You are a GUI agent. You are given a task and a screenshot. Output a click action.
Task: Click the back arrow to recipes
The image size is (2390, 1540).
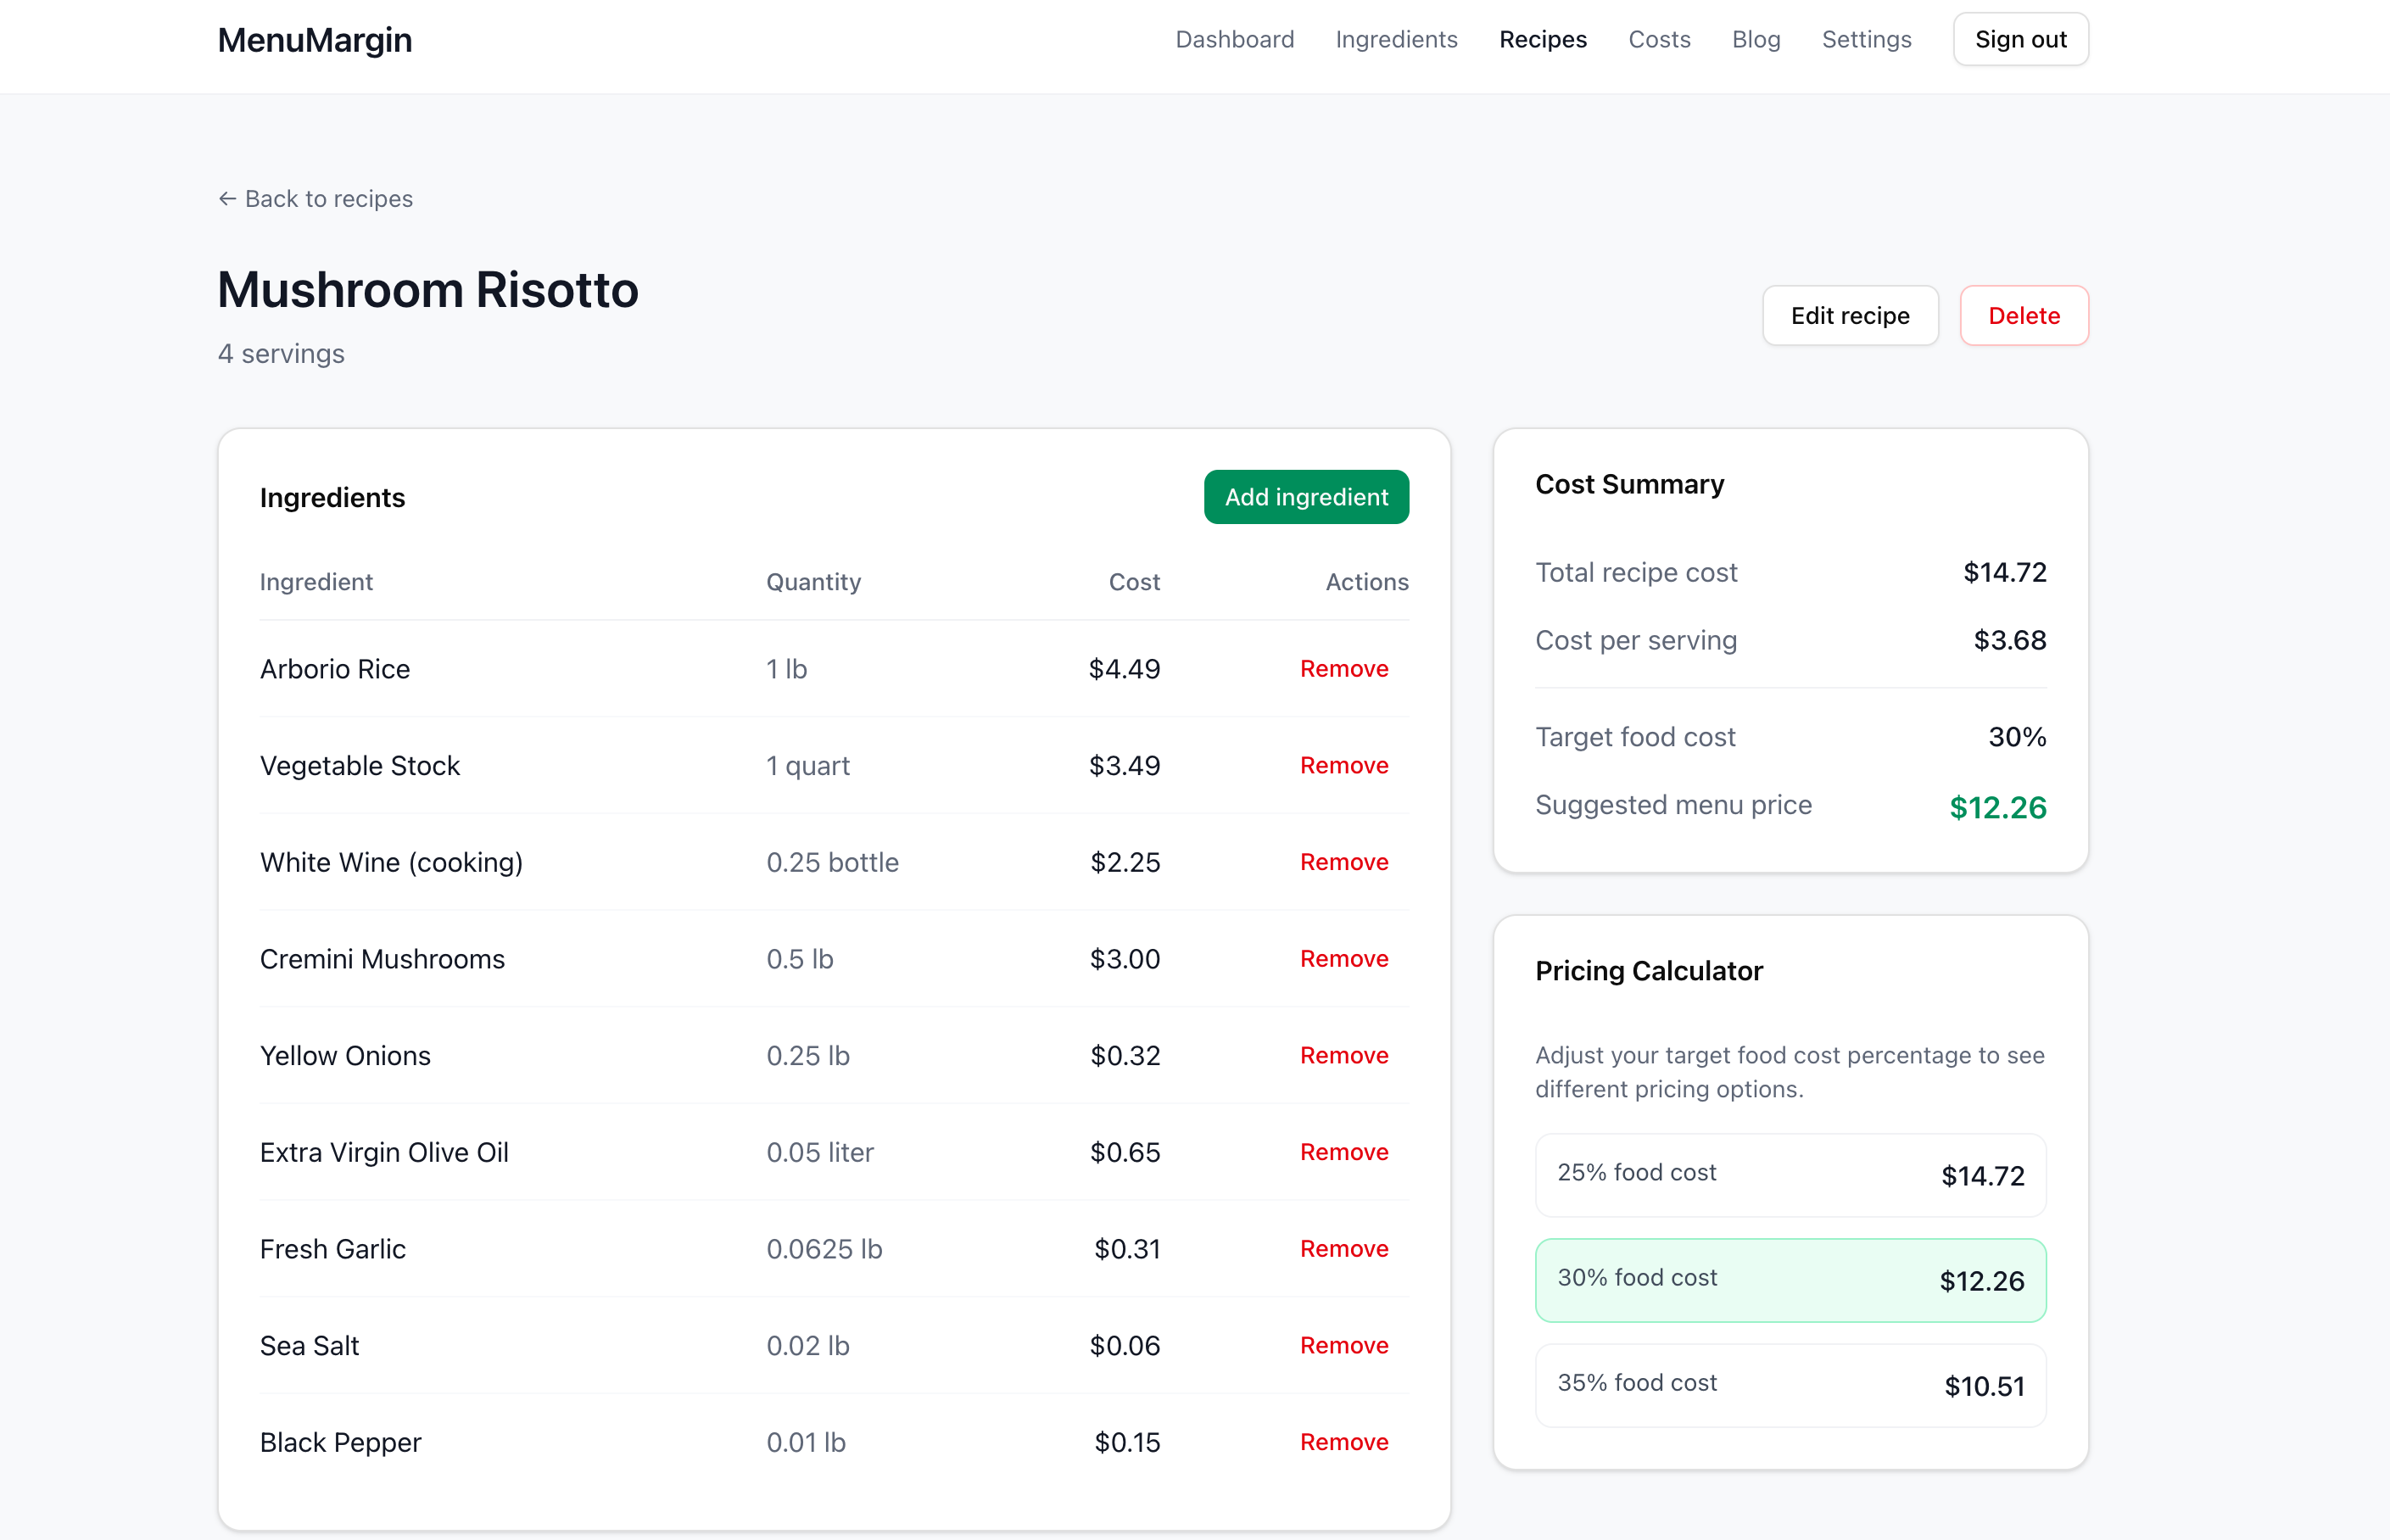tap(228, 198)
